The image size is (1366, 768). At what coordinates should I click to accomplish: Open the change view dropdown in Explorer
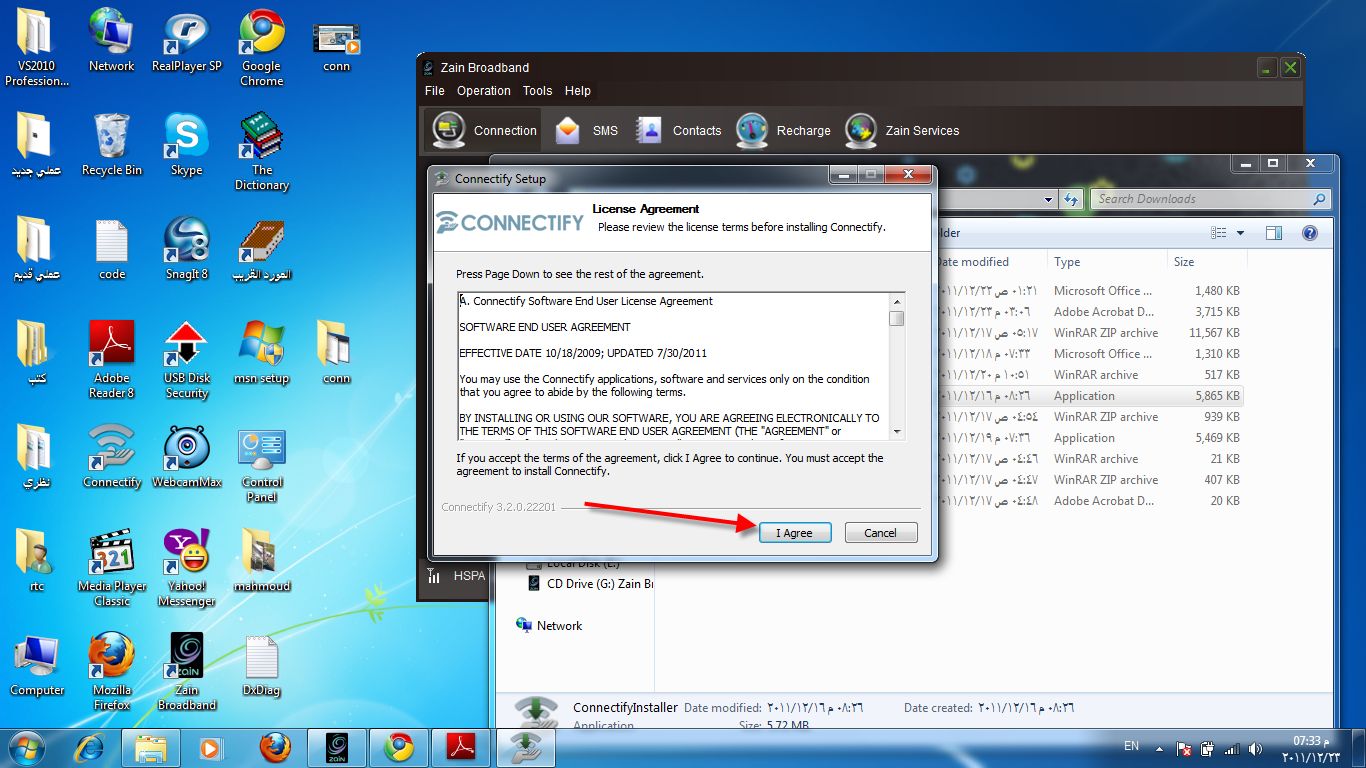click(x=1241, y=233)
